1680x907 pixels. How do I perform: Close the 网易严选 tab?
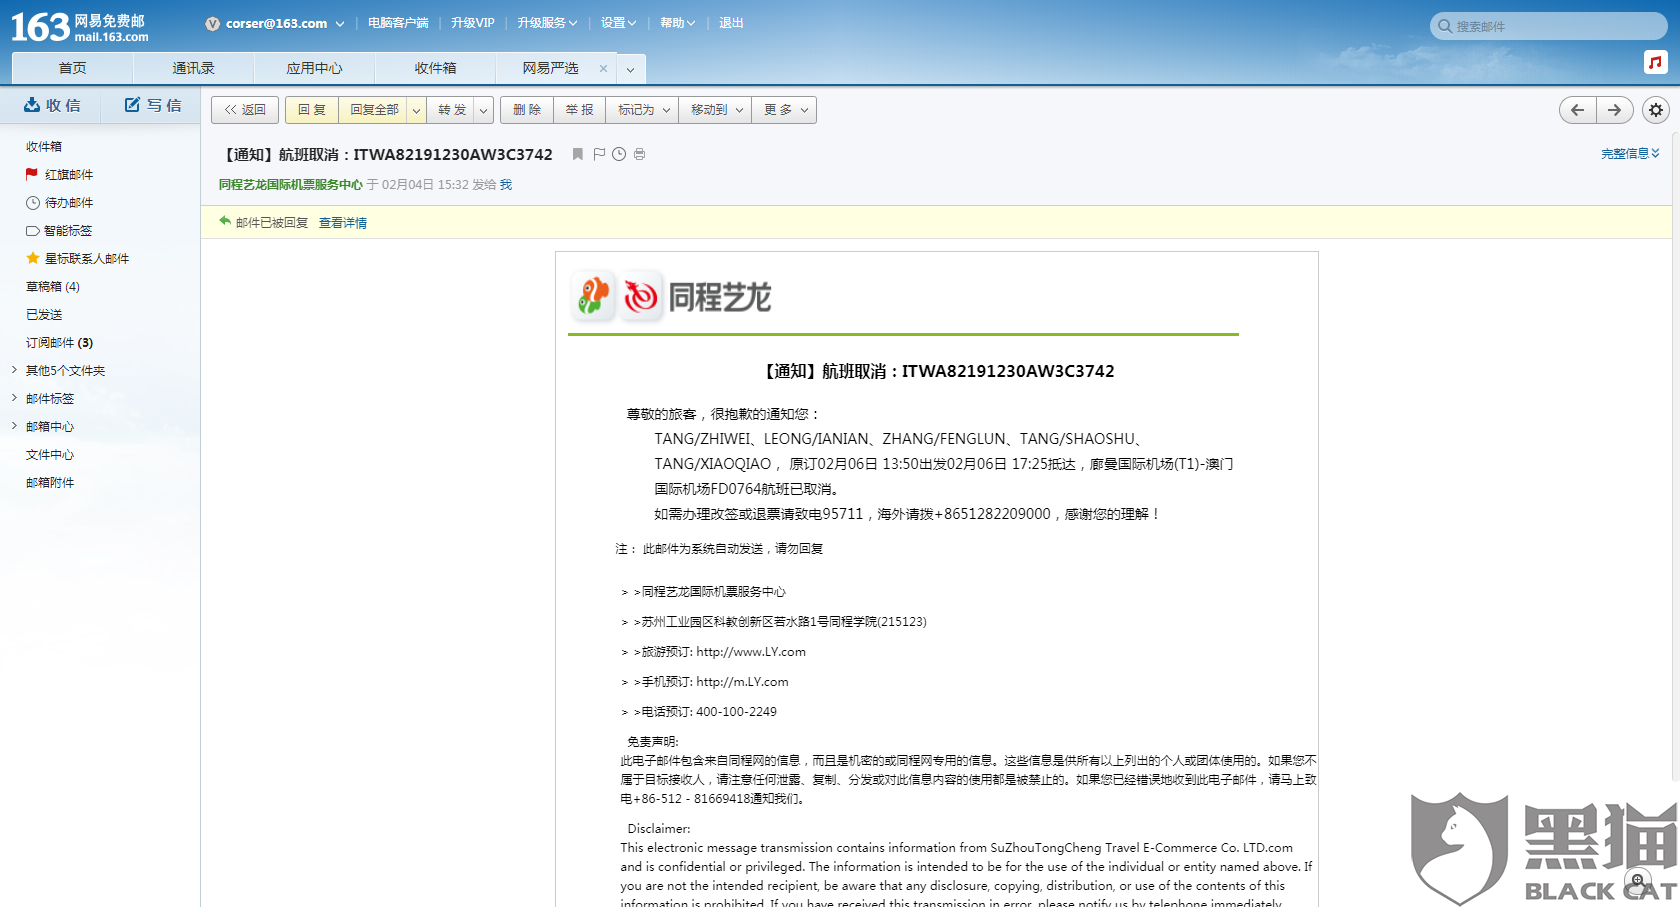coord(603,68)
